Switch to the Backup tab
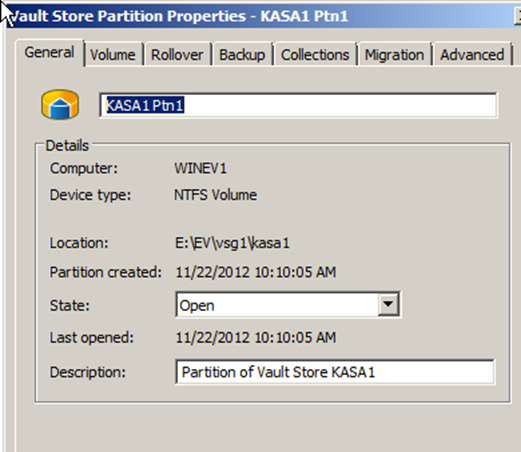 tap(242, 55)
